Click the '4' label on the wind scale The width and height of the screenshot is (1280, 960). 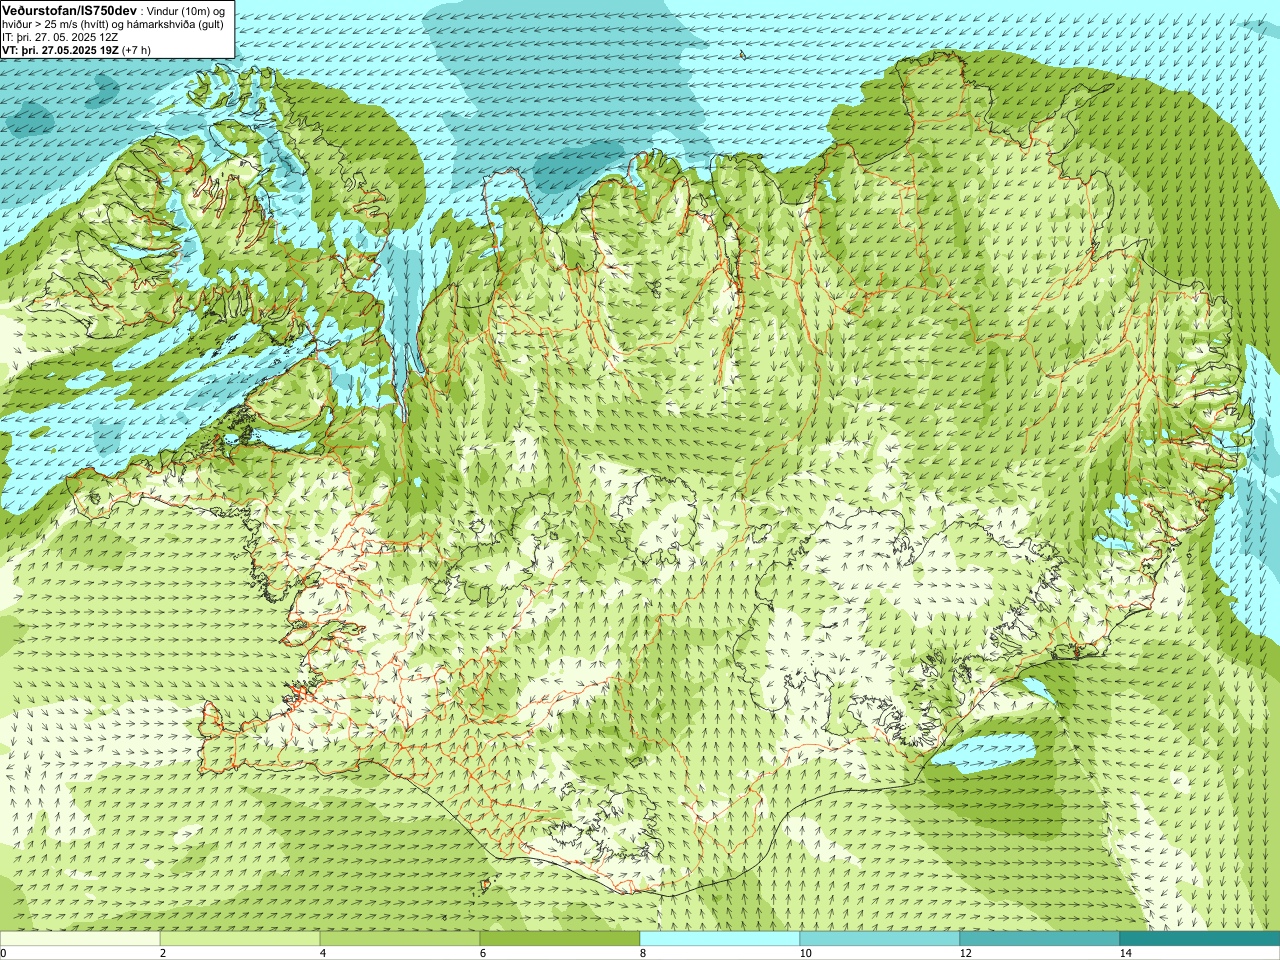tap(324, 953)
